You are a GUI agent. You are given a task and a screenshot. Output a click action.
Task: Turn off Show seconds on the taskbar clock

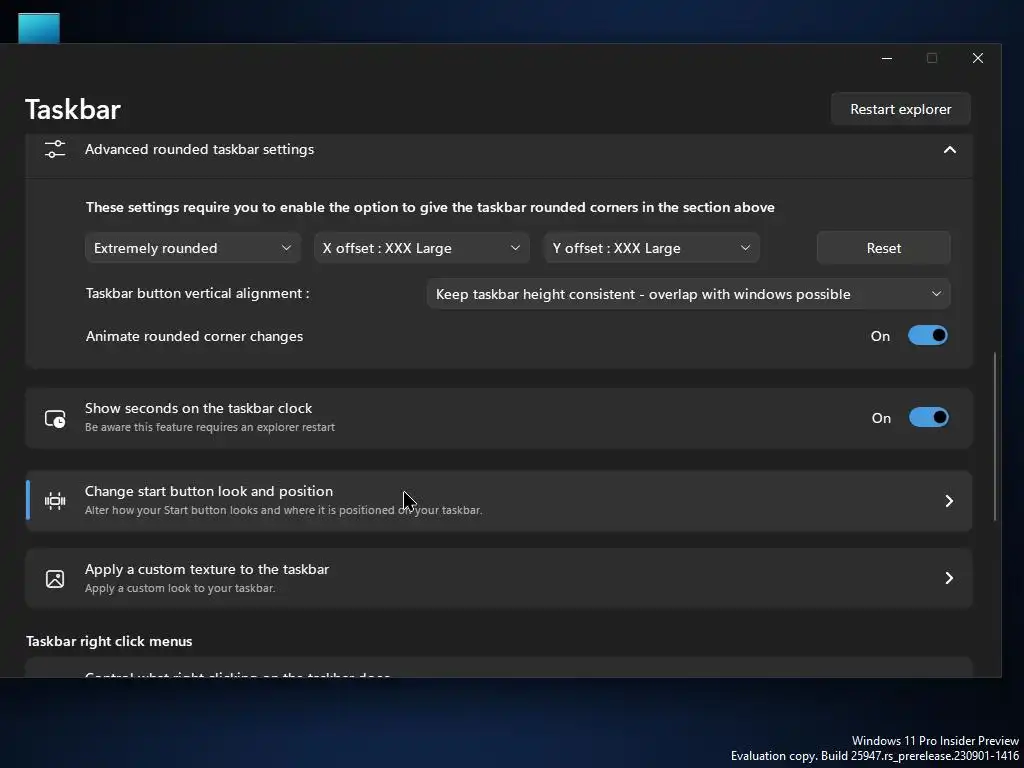[928, 418]
